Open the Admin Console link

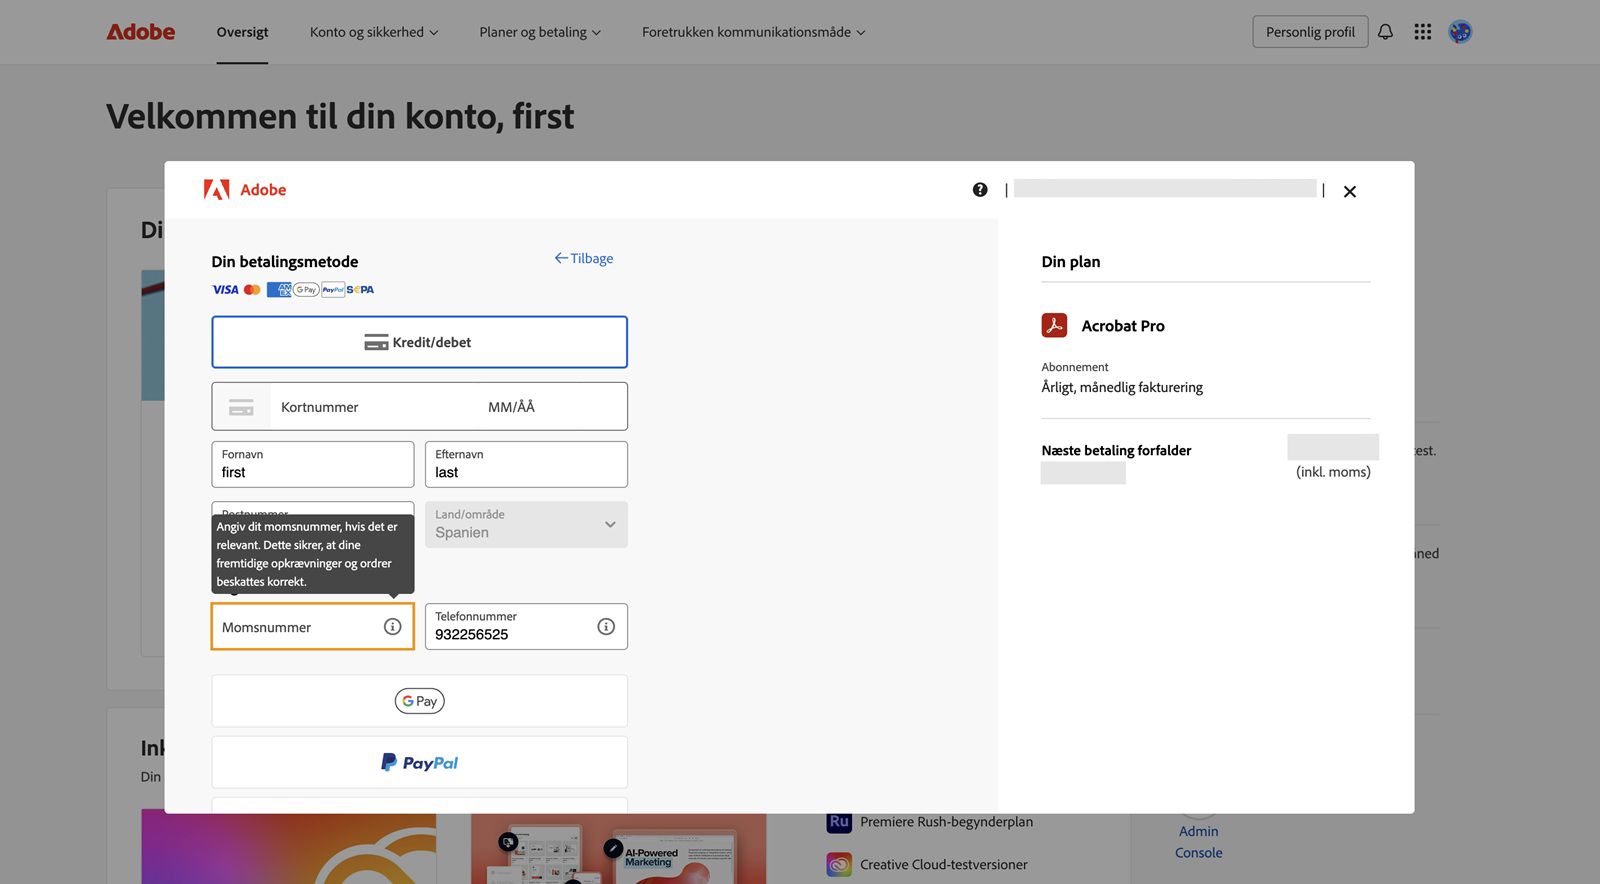(1199, 842)
